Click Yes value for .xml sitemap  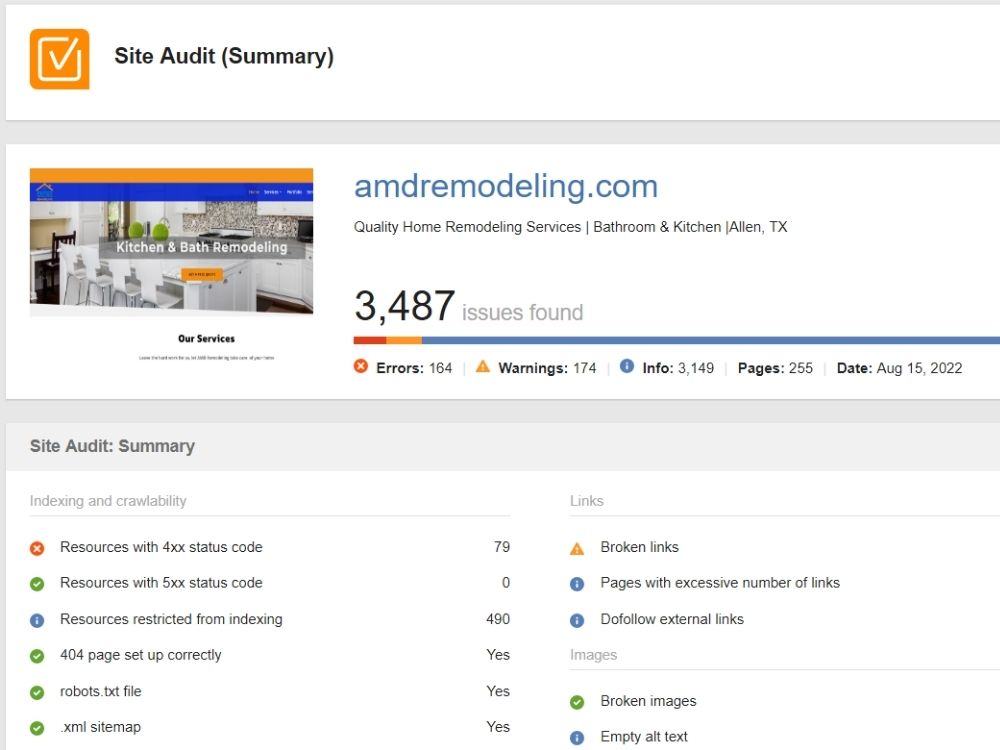[x=498, y=727]
